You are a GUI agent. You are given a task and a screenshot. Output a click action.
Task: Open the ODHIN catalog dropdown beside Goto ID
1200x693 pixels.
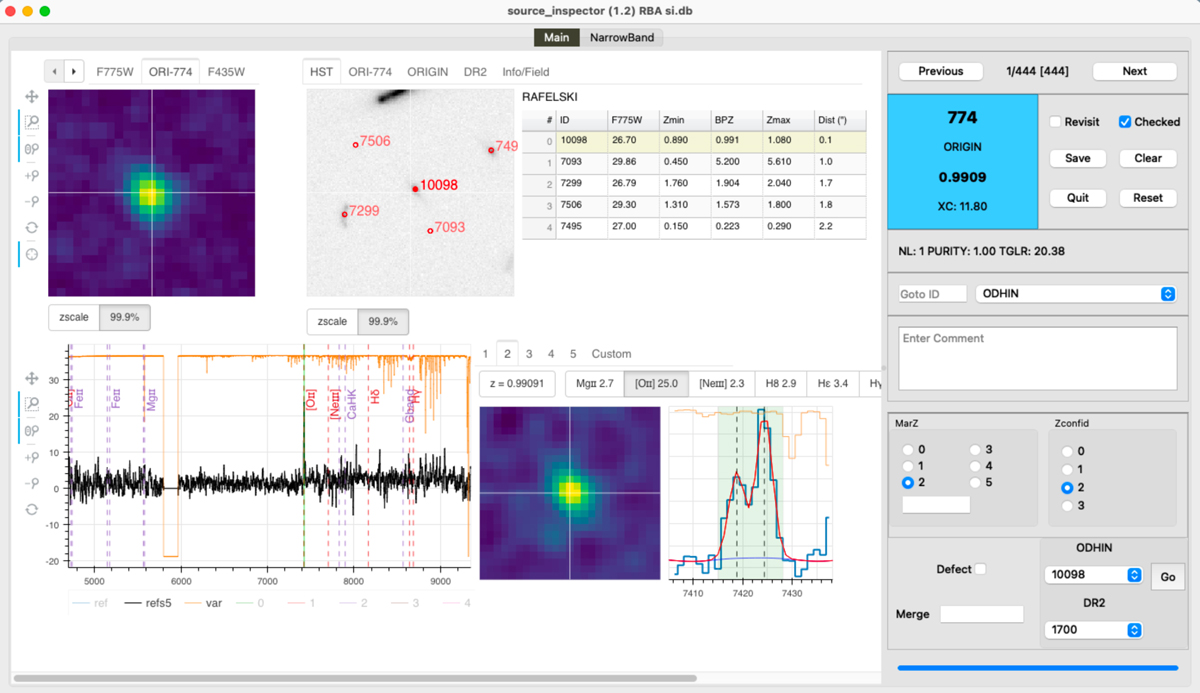click(x=1076, y=294)
